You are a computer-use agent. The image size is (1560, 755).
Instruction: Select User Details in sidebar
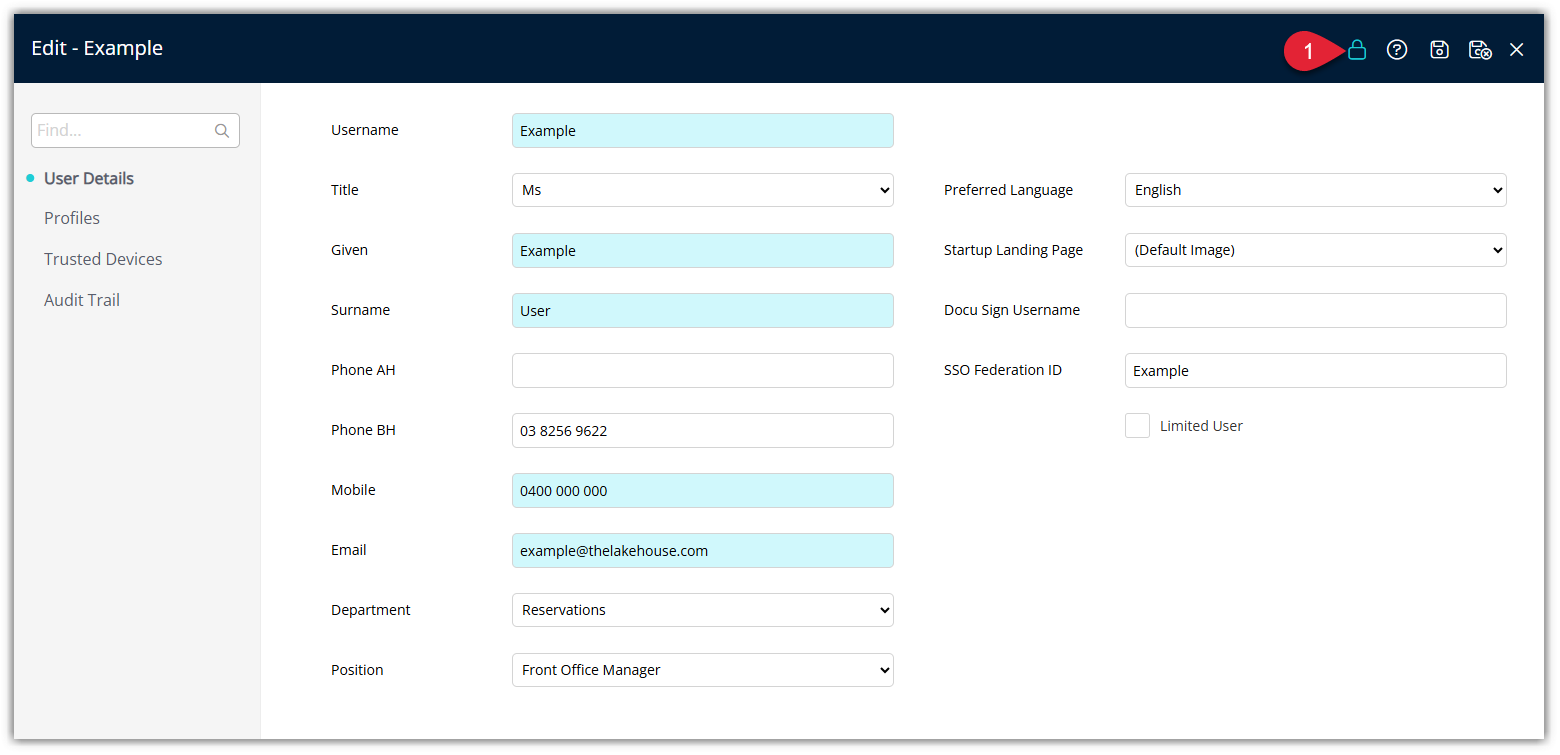pyautogui.click(x=89, y=178)
